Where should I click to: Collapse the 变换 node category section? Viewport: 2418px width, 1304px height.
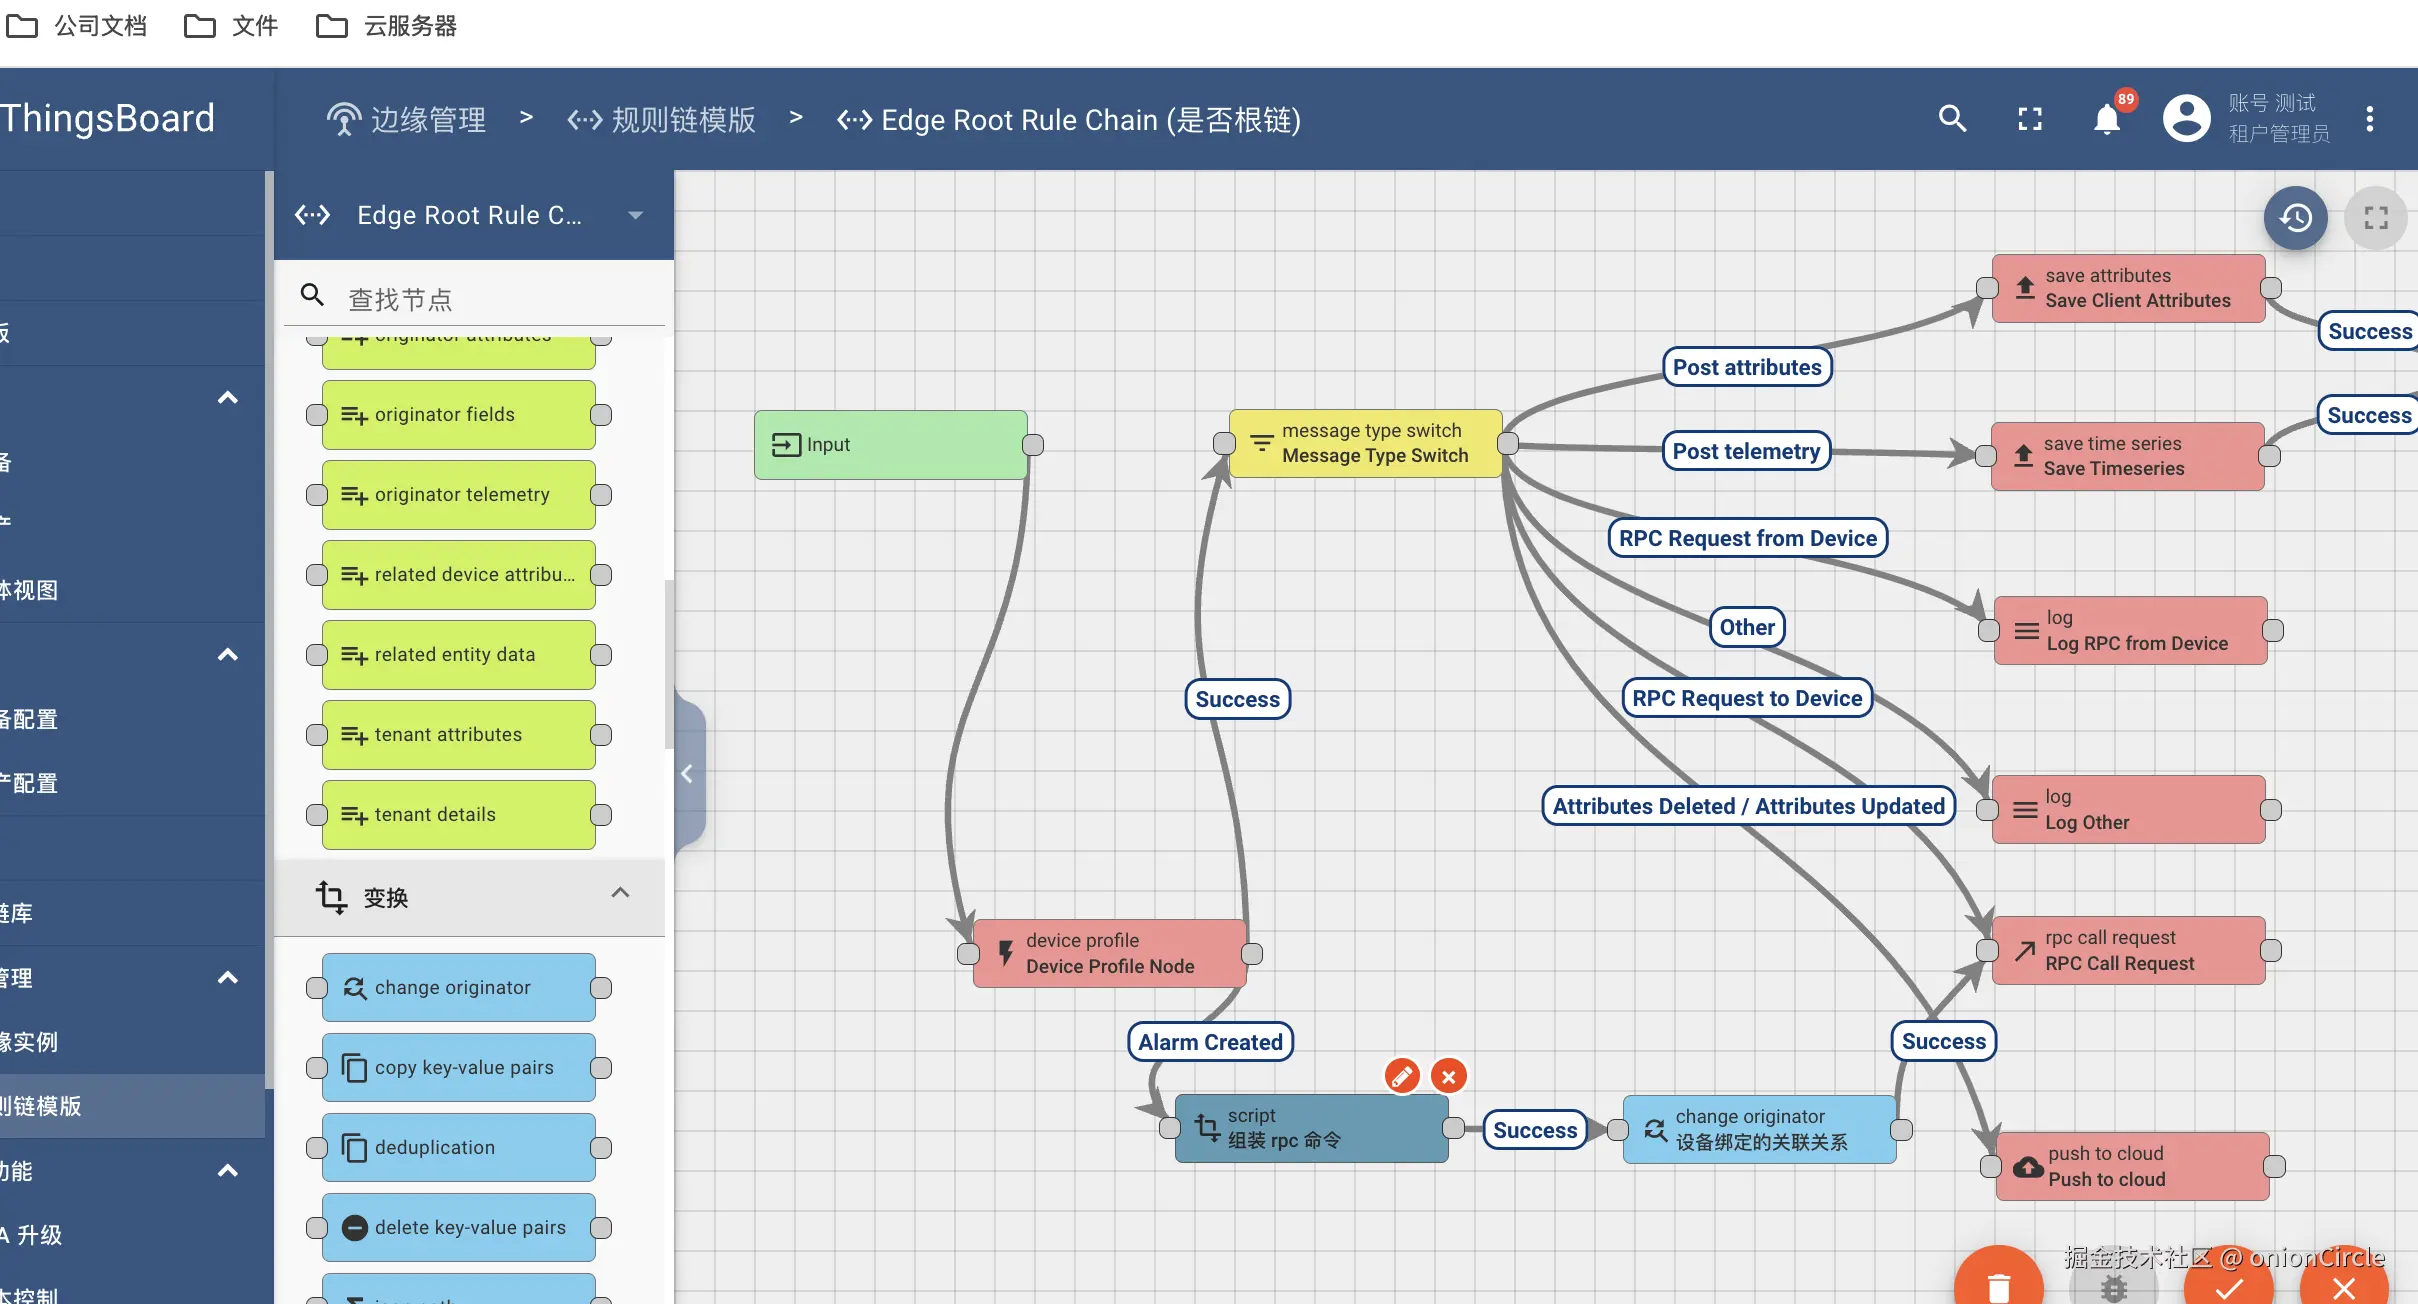point(620,893)
